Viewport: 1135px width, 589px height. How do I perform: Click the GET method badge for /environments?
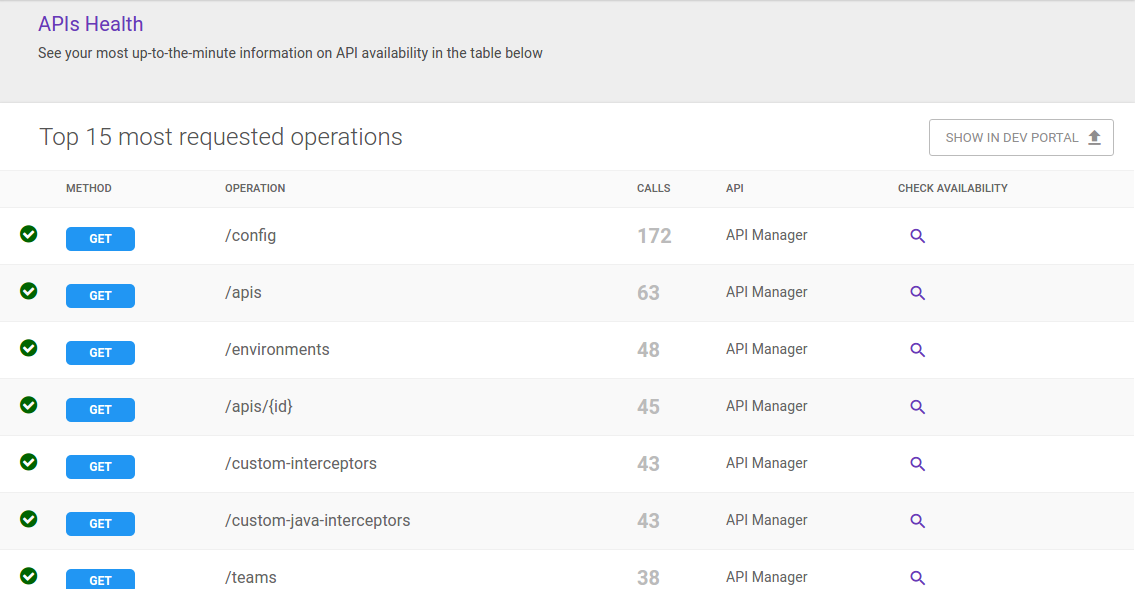(x=100, y=352)
